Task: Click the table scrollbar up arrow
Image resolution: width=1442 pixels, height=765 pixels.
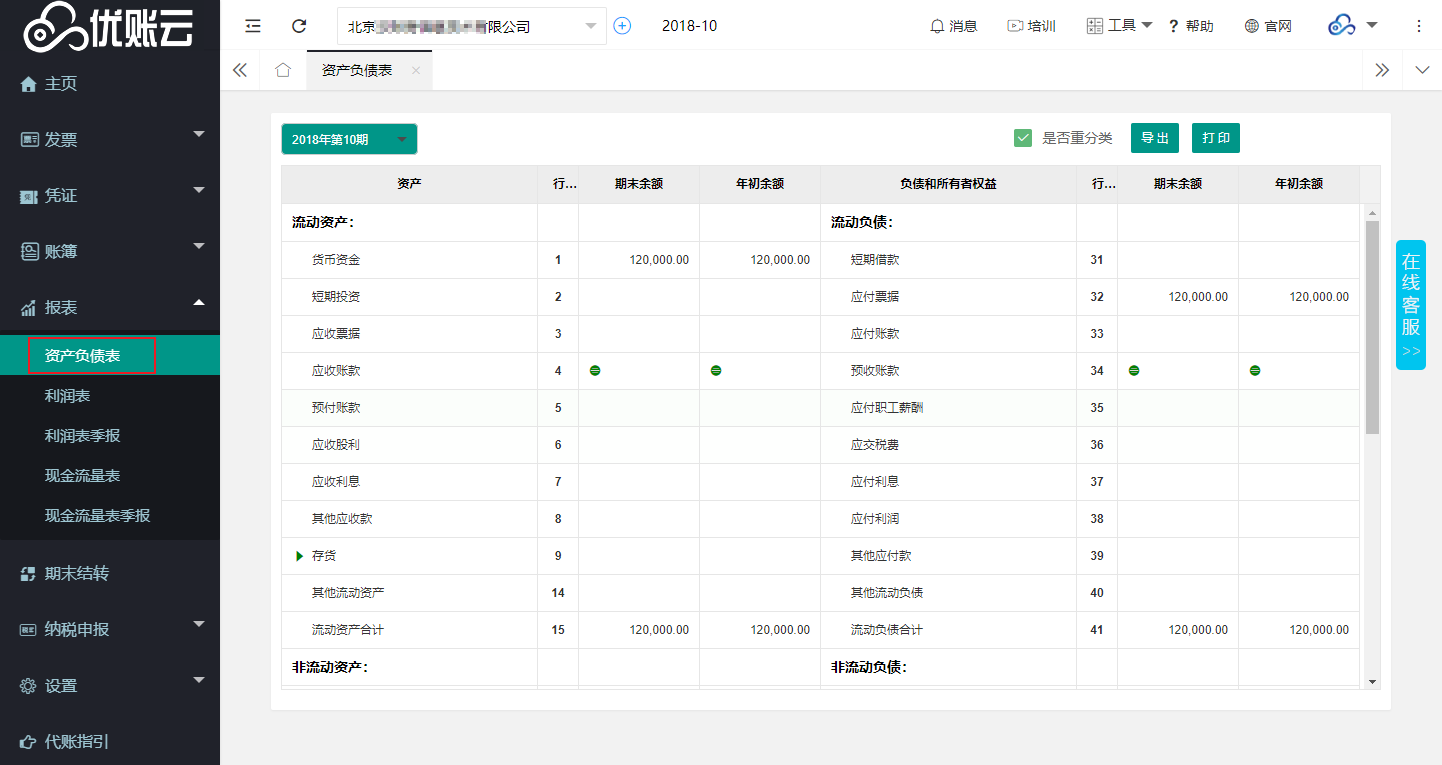Action: coord(1372,213)
